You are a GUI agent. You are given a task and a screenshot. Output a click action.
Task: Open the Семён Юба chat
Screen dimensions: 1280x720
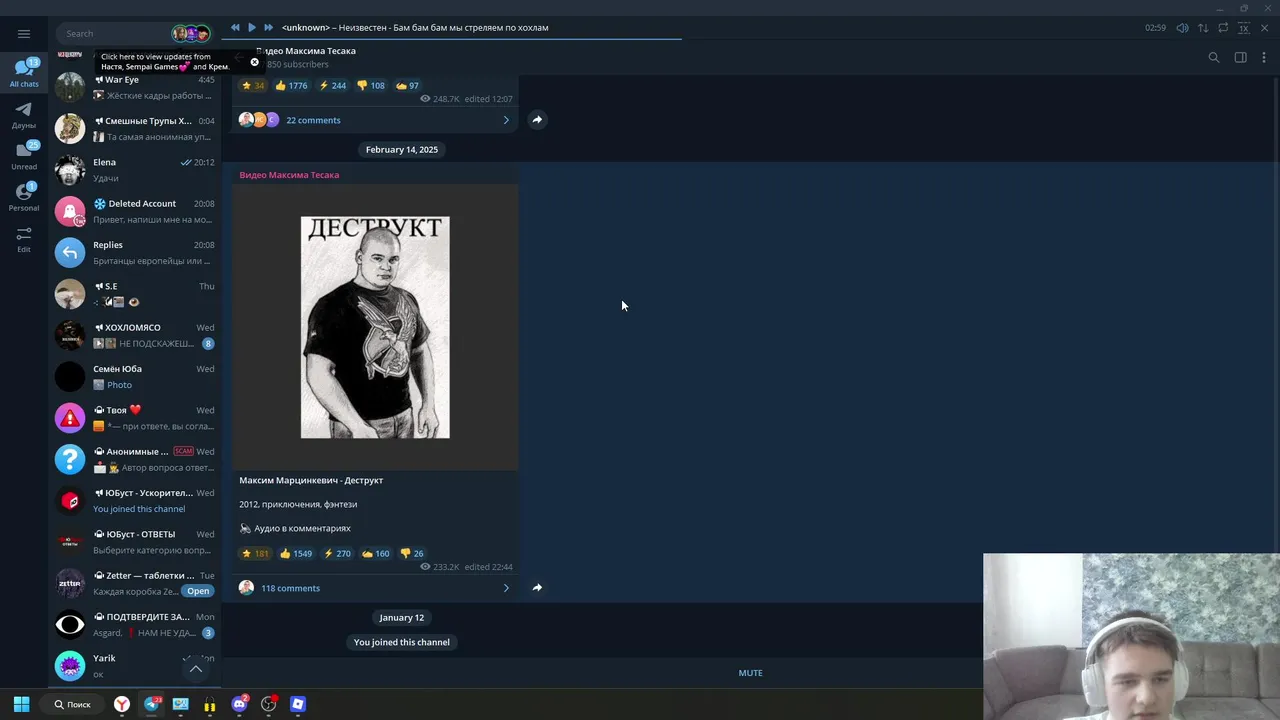pos(135,376)
